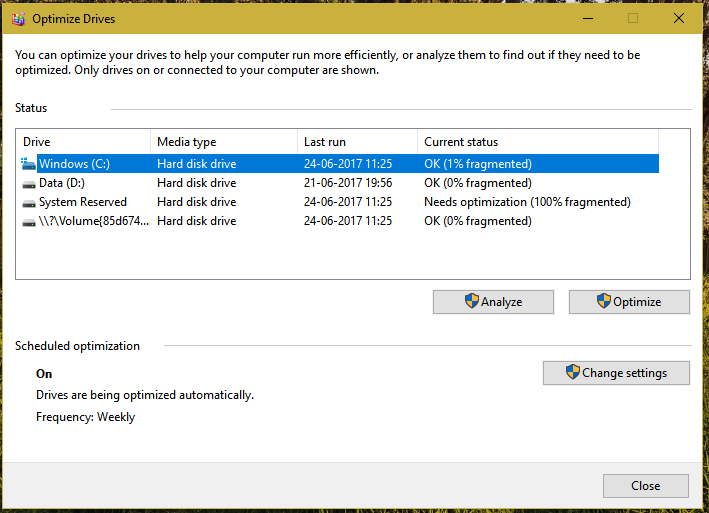Minimize the Optimize Drives window
Viewport: 709px width, 513px height.
pos(588,19)
